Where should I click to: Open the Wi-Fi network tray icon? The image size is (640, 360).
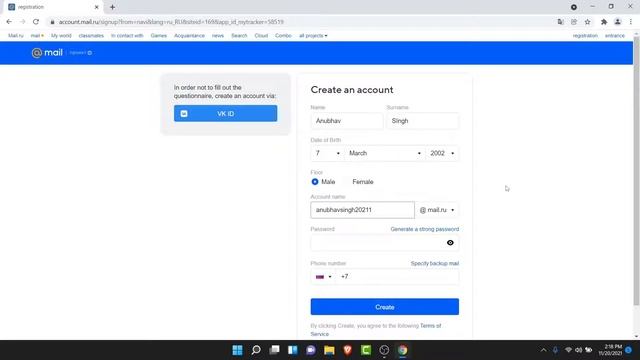click(x=568, y=350)
